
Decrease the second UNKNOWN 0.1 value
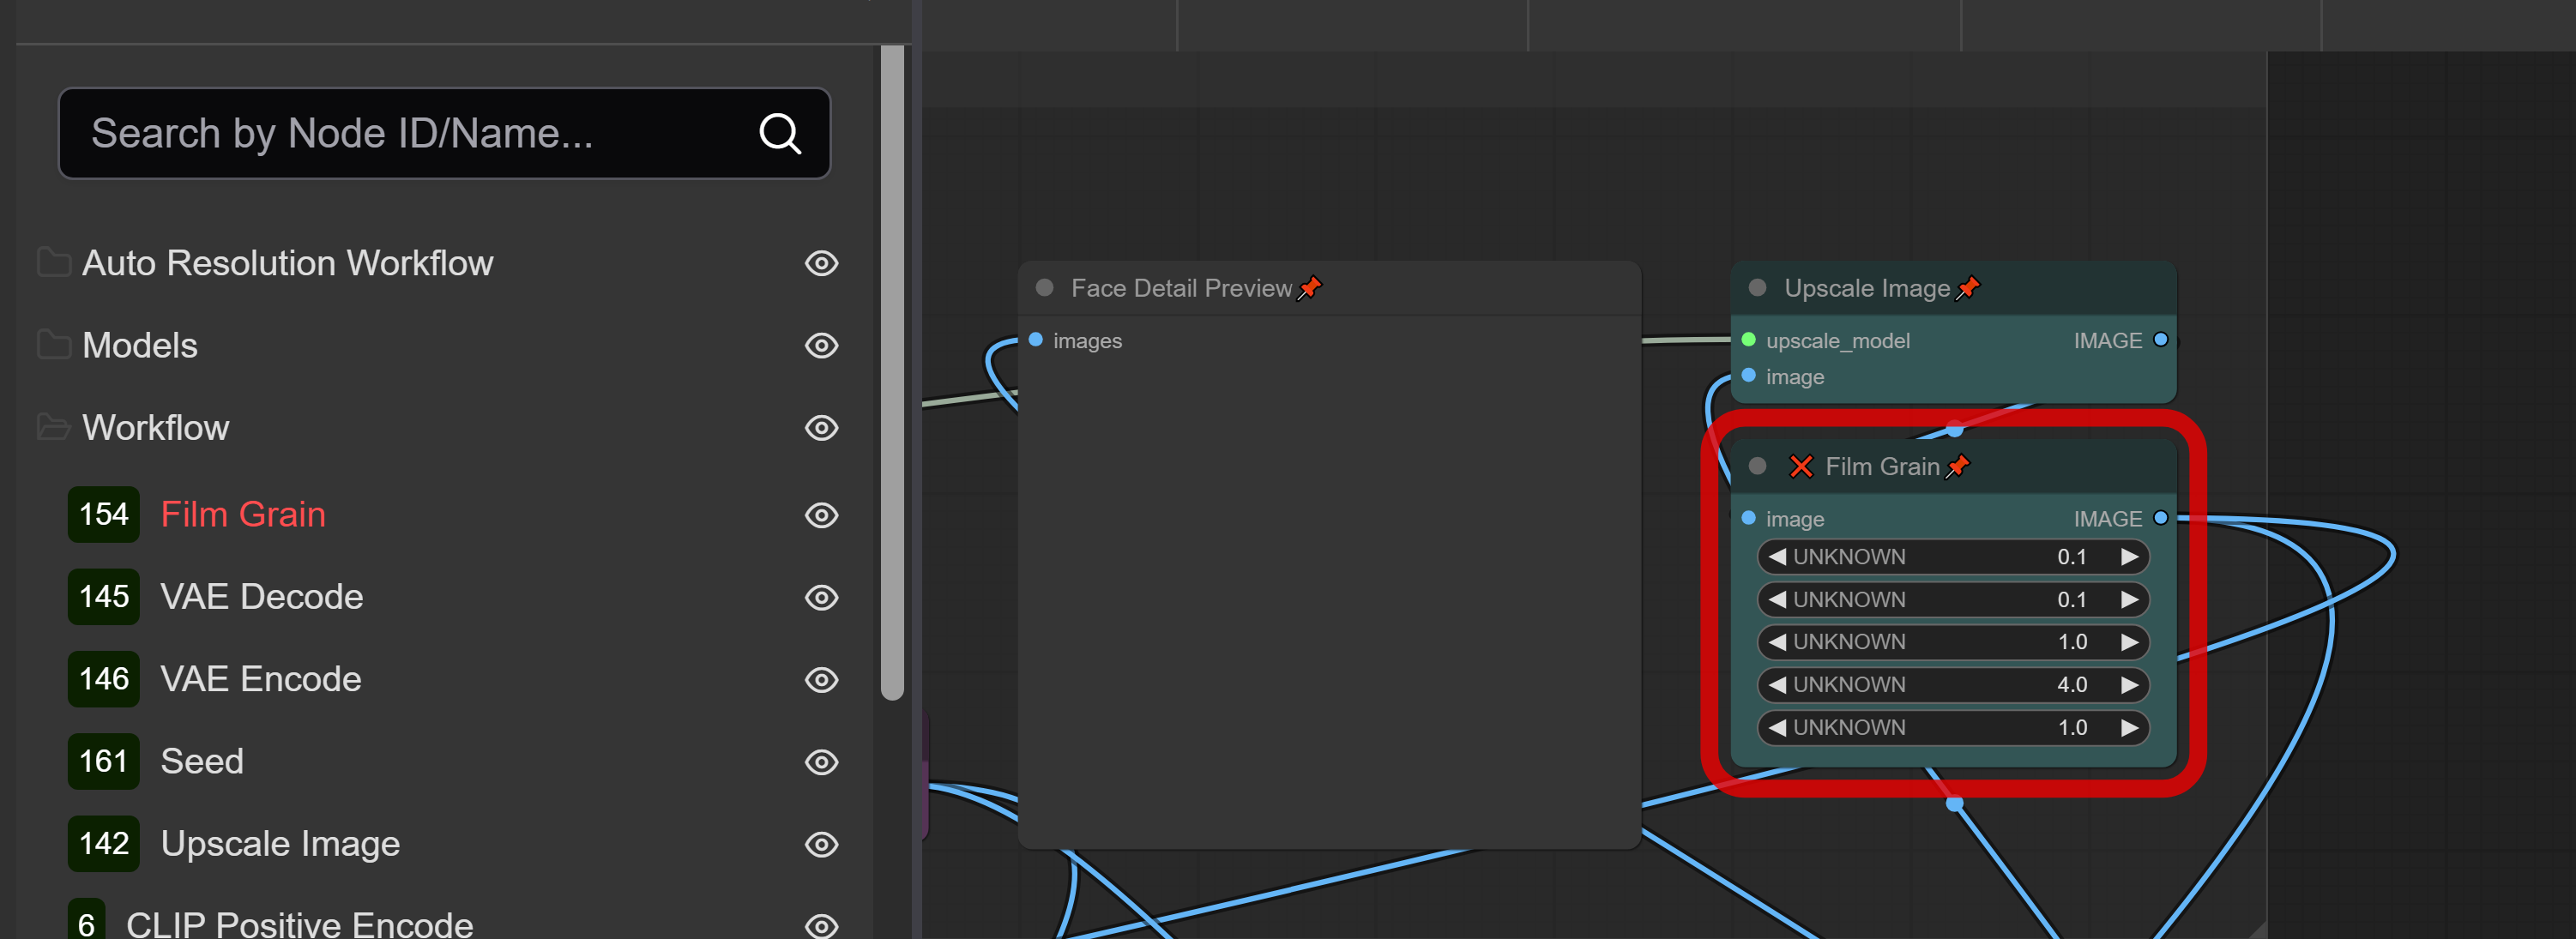1777,600
